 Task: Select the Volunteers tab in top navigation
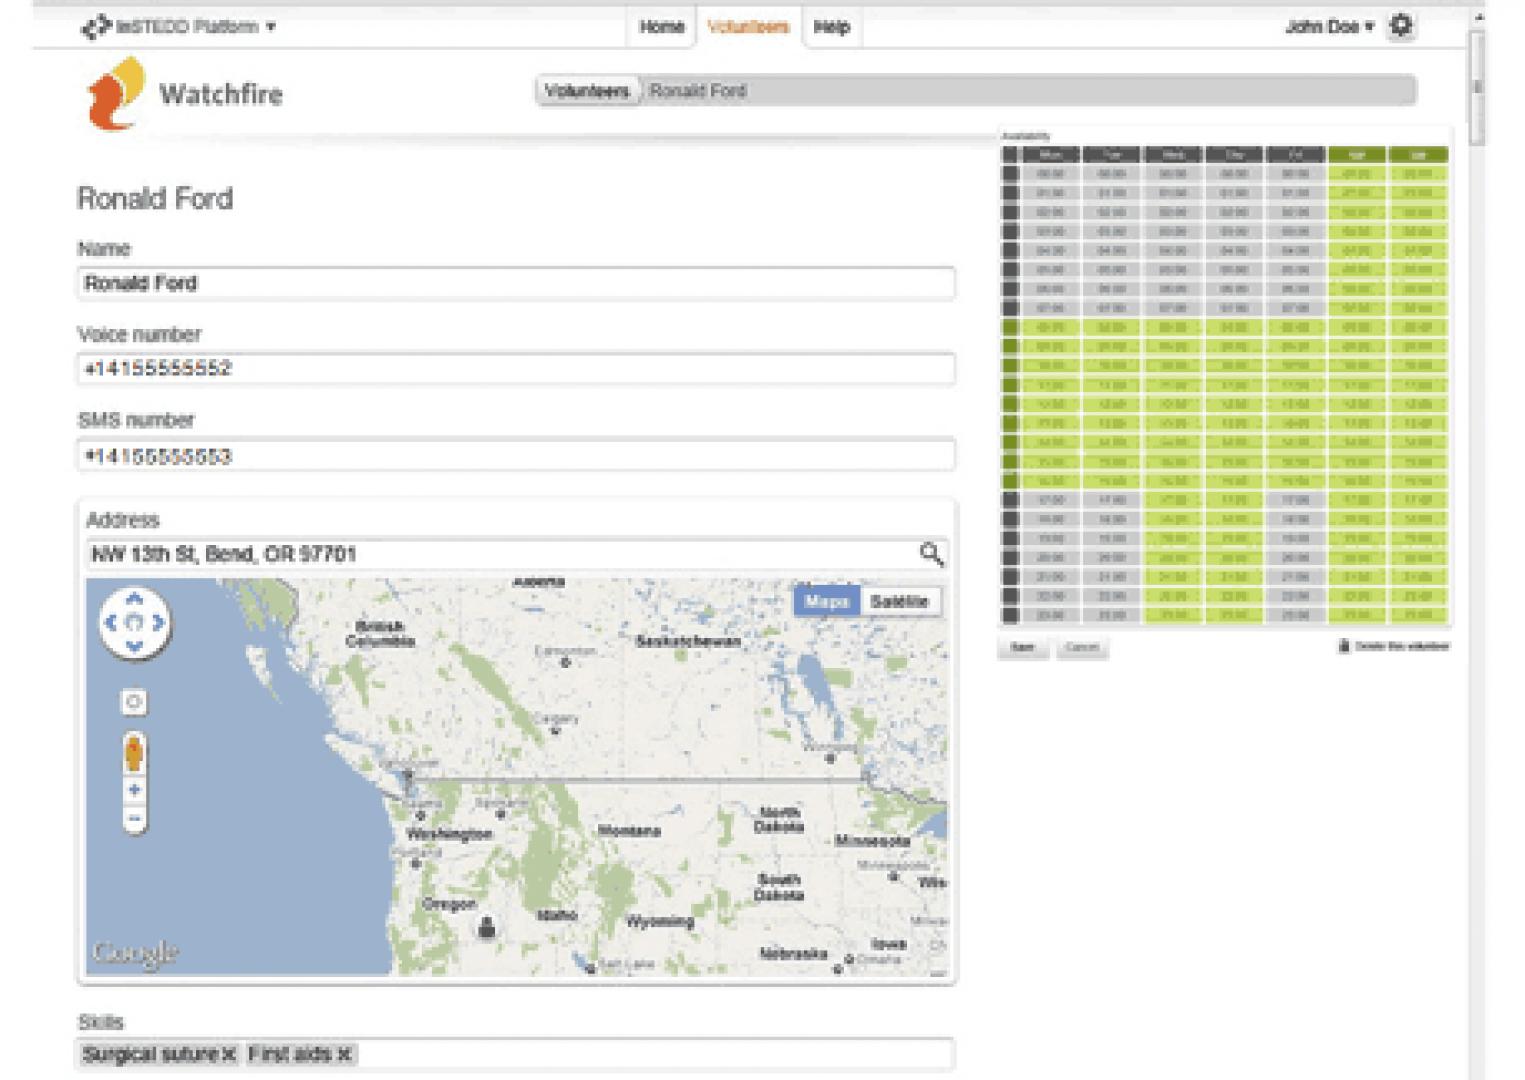pyautogui.click(x=748, y=27)
